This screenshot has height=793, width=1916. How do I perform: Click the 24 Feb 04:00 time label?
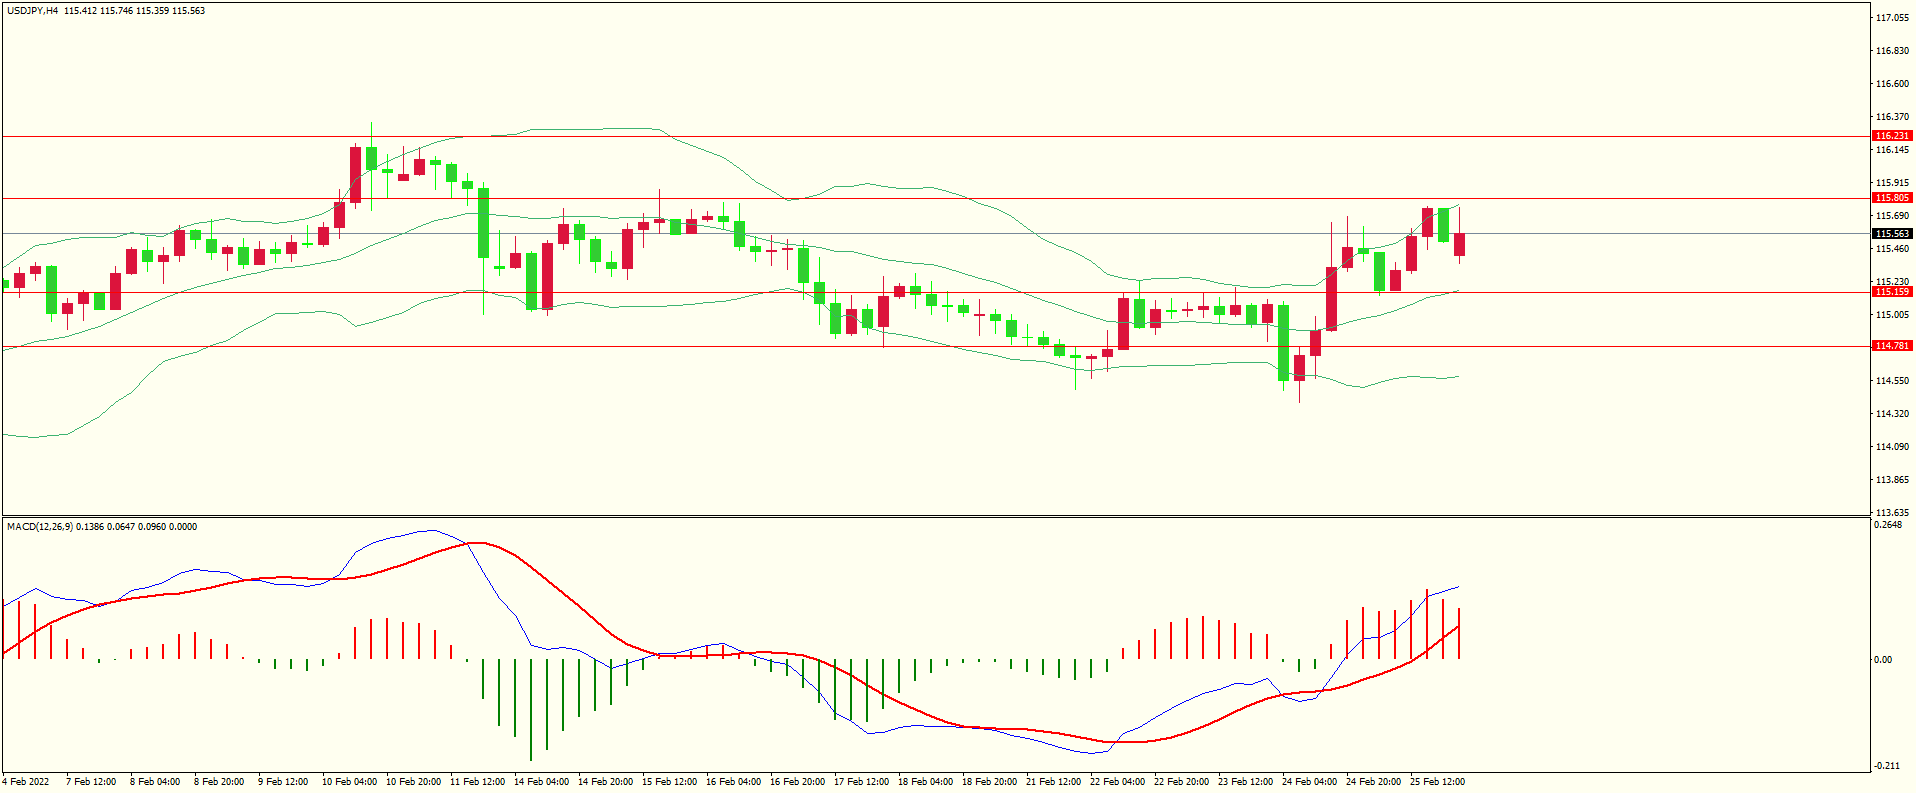click(1309, 782)
